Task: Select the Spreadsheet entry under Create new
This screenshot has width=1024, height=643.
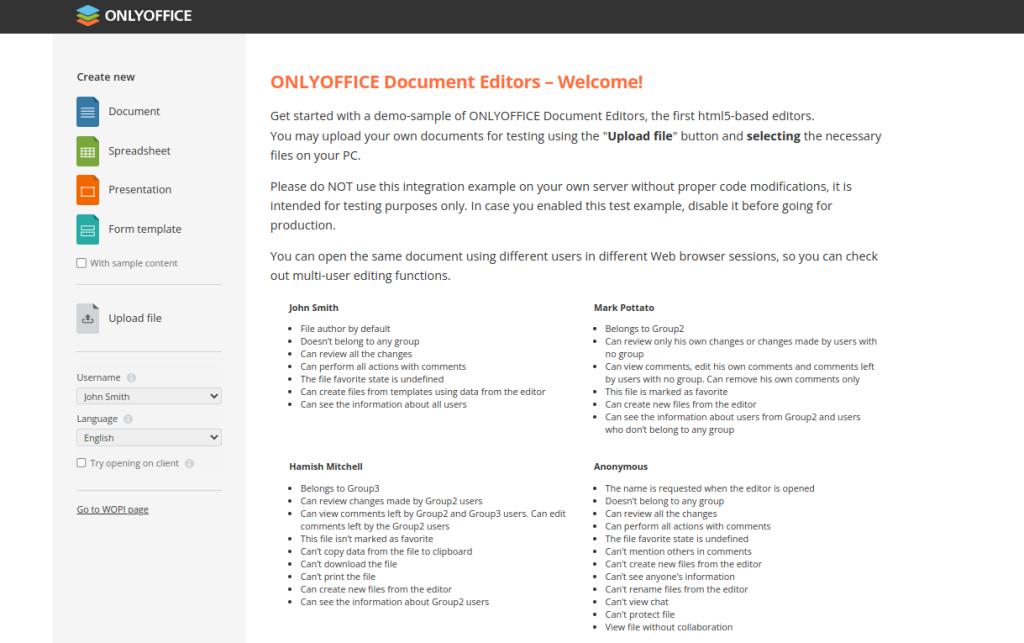Action: tap(140, 150)
